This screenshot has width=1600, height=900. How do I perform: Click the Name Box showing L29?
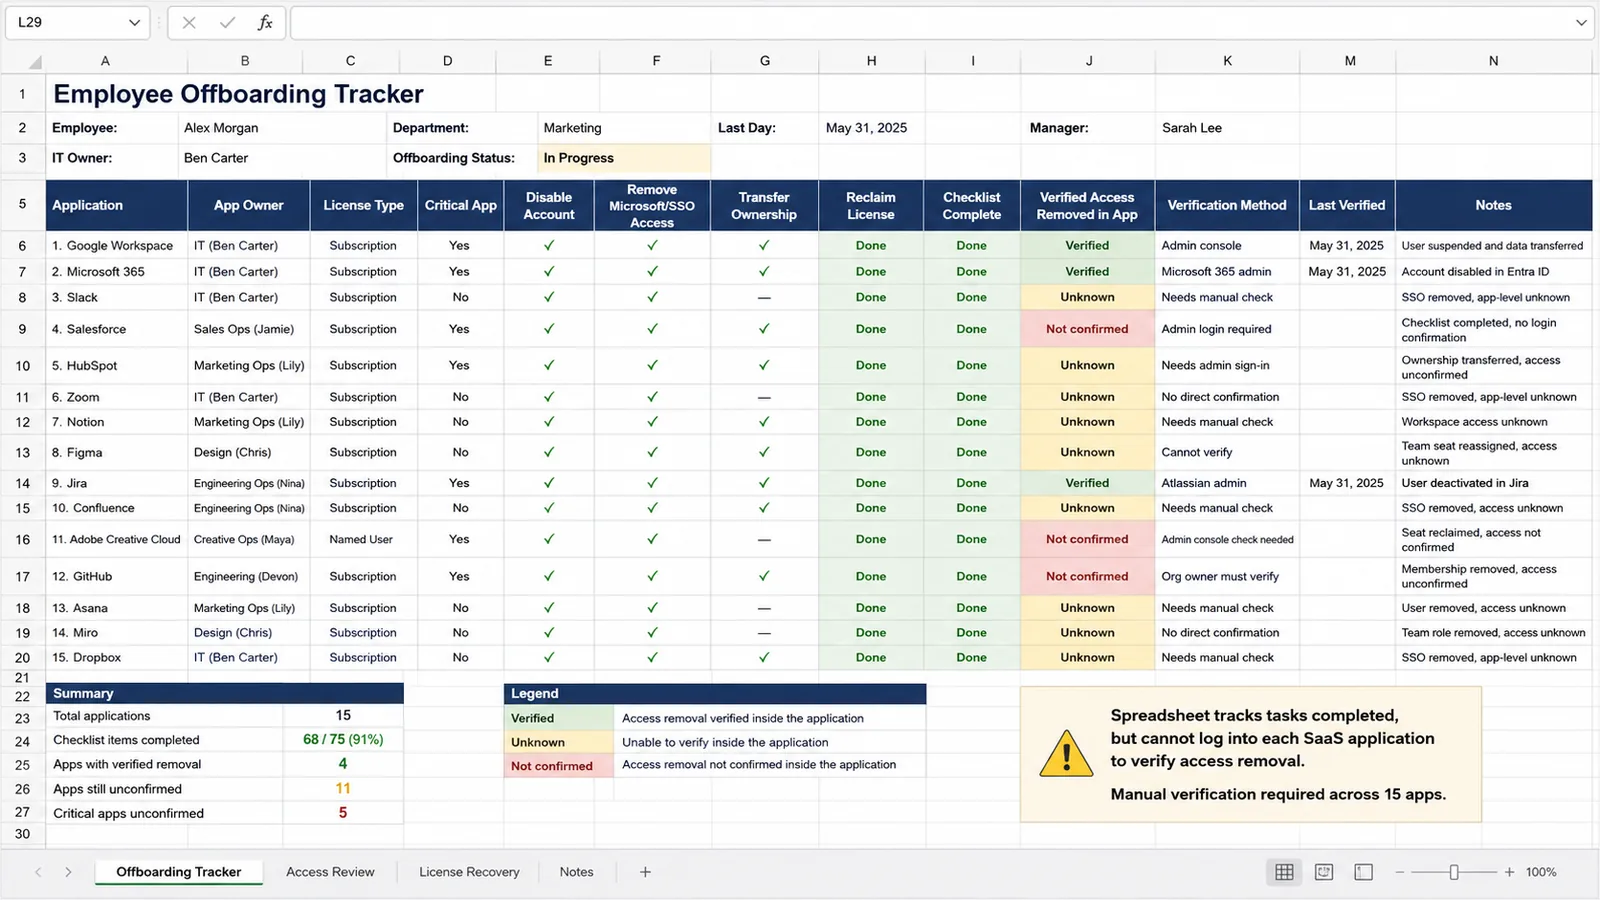[65, 22]
